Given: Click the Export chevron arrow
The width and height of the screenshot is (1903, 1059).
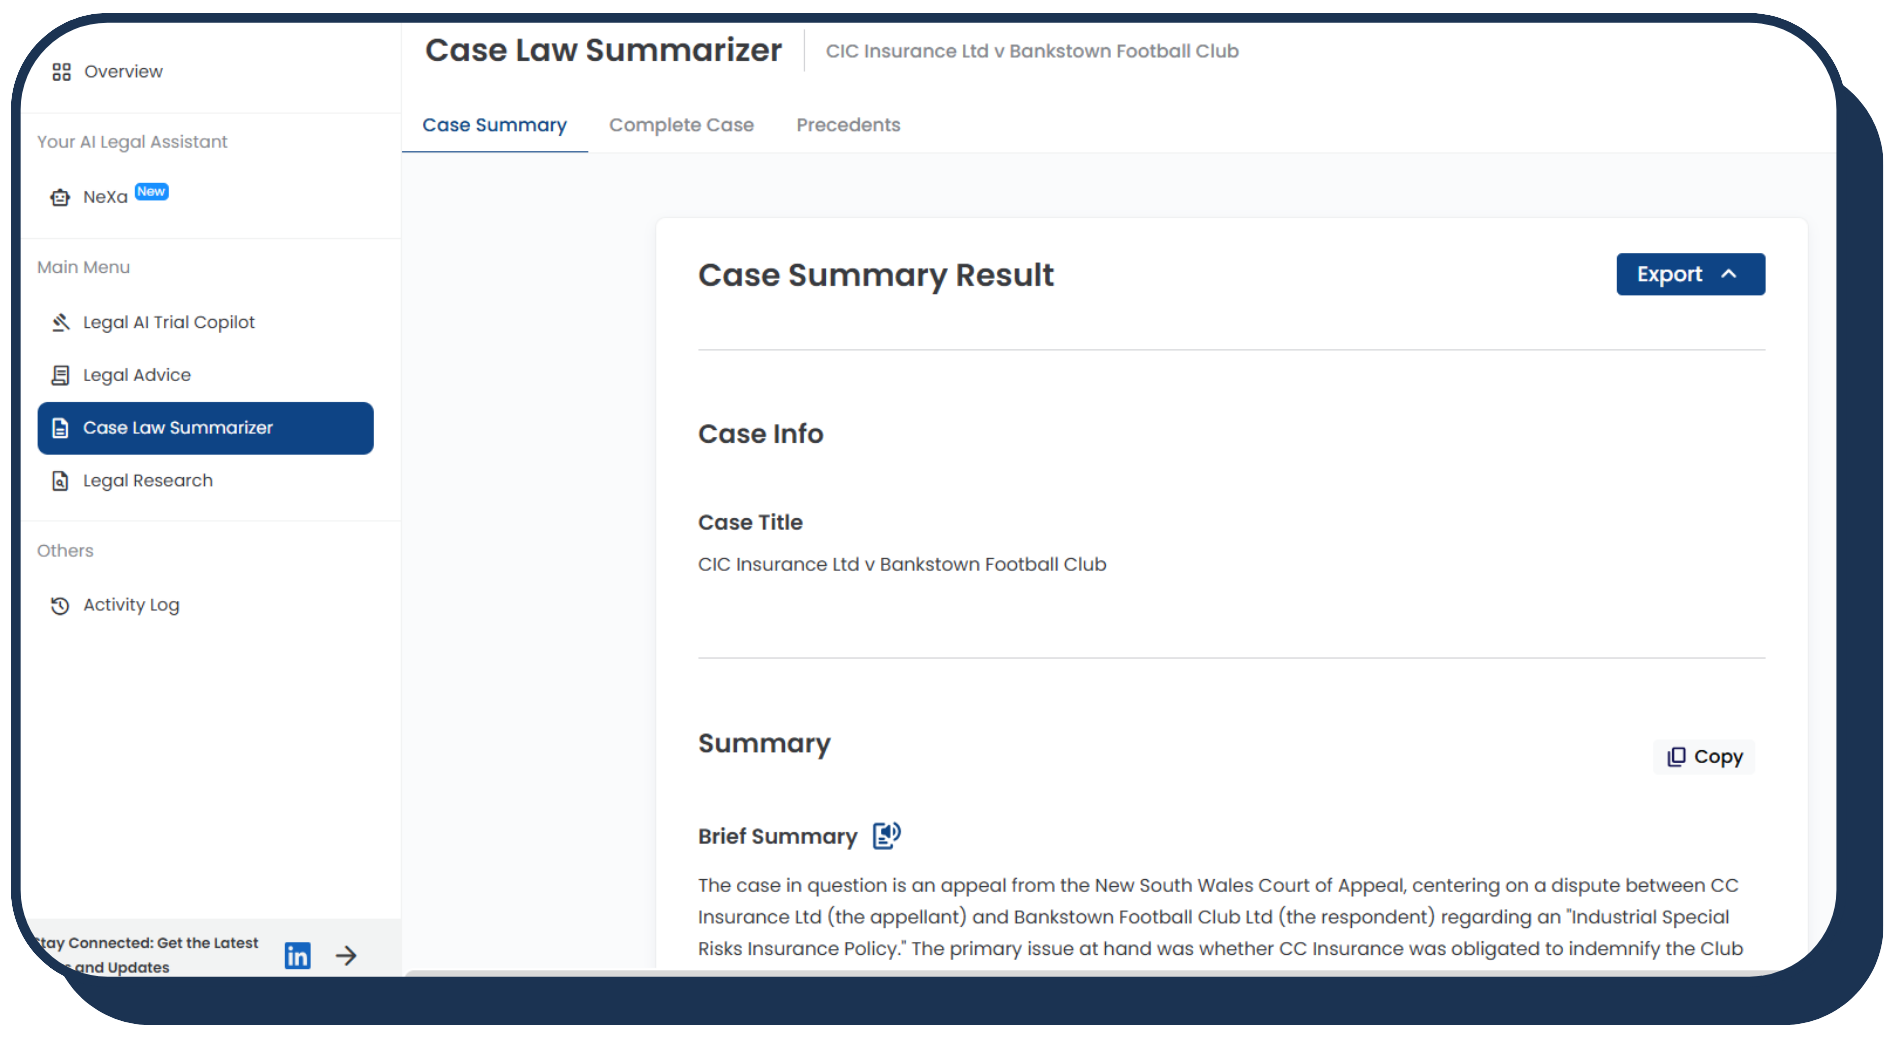Looking at the screenshot, I should 1729,274.
